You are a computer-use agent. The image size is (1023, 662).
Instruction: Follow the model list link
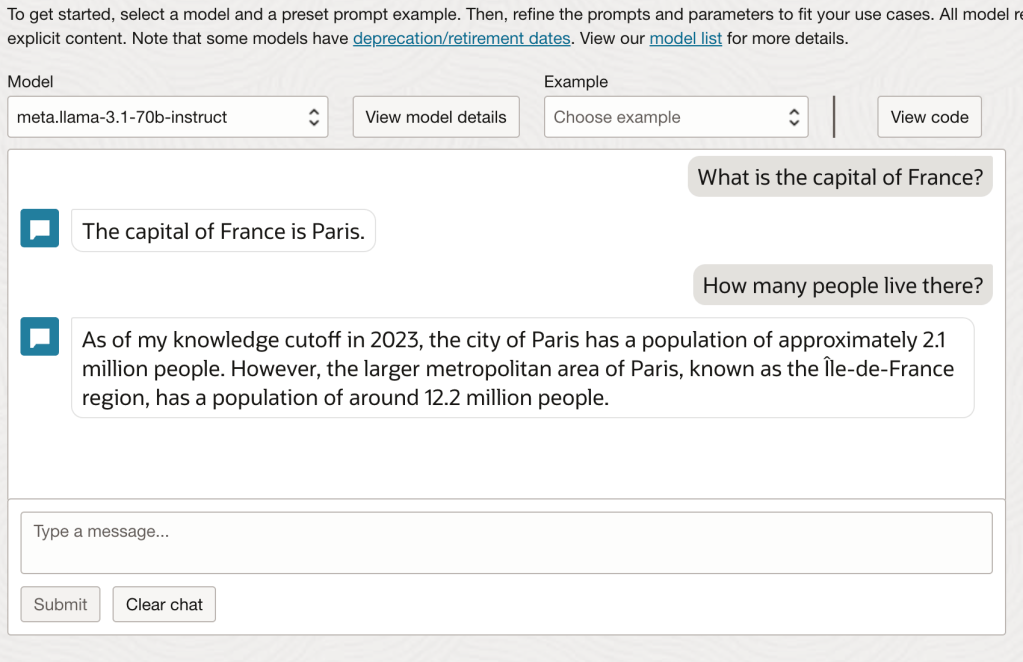coord(685,39)
